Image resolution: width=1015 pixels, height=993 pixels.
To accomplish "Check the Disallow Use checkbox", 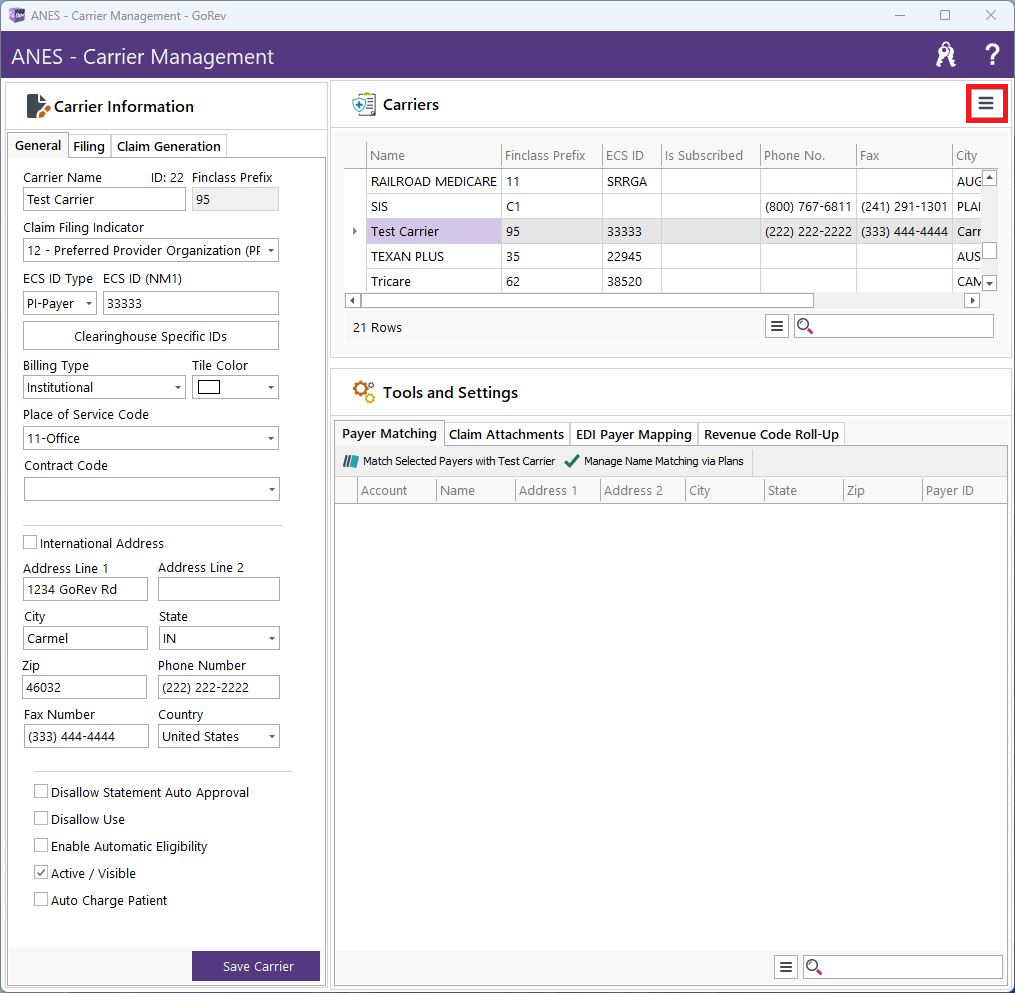I will coord(41,819).
